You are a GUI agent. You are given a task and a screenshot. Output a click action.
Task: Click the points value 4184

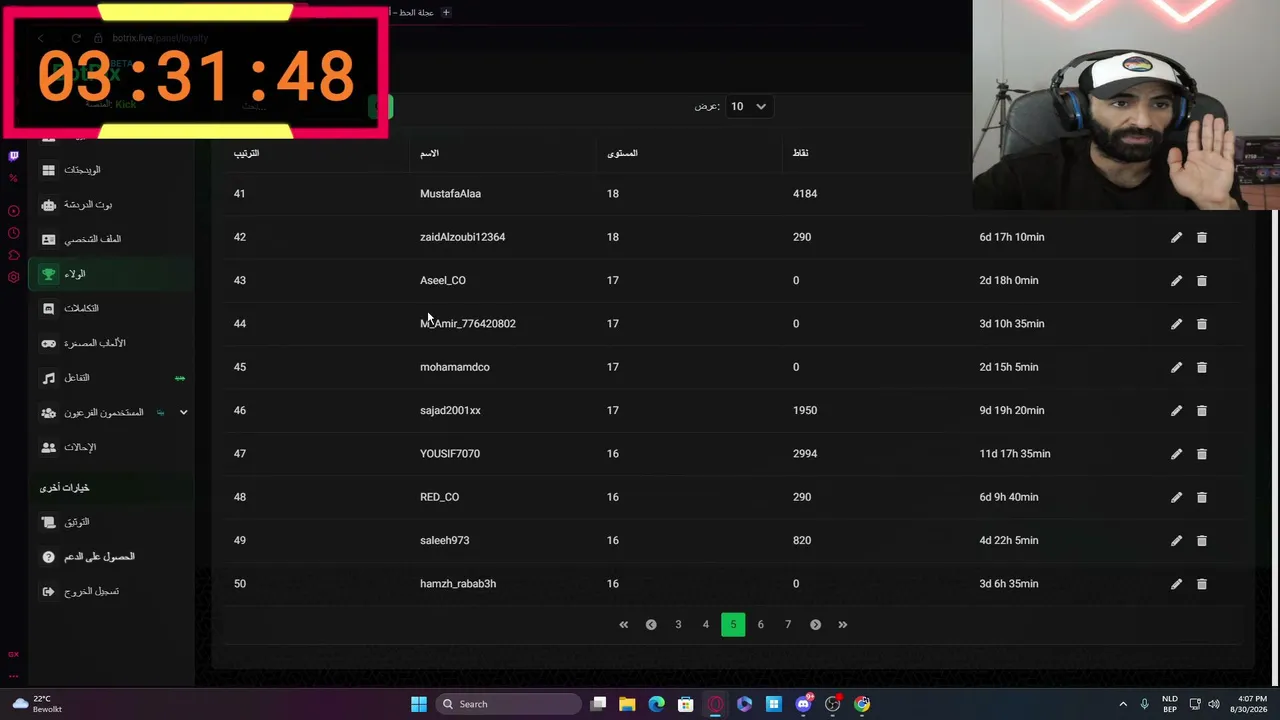pos(805,194)
